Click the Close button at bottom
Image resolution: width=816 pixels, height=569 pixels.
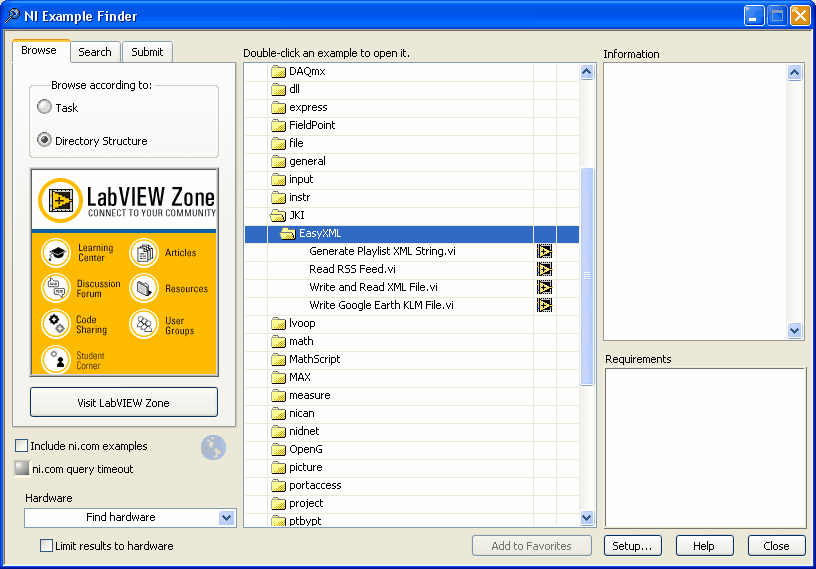[x=776, y=546]
